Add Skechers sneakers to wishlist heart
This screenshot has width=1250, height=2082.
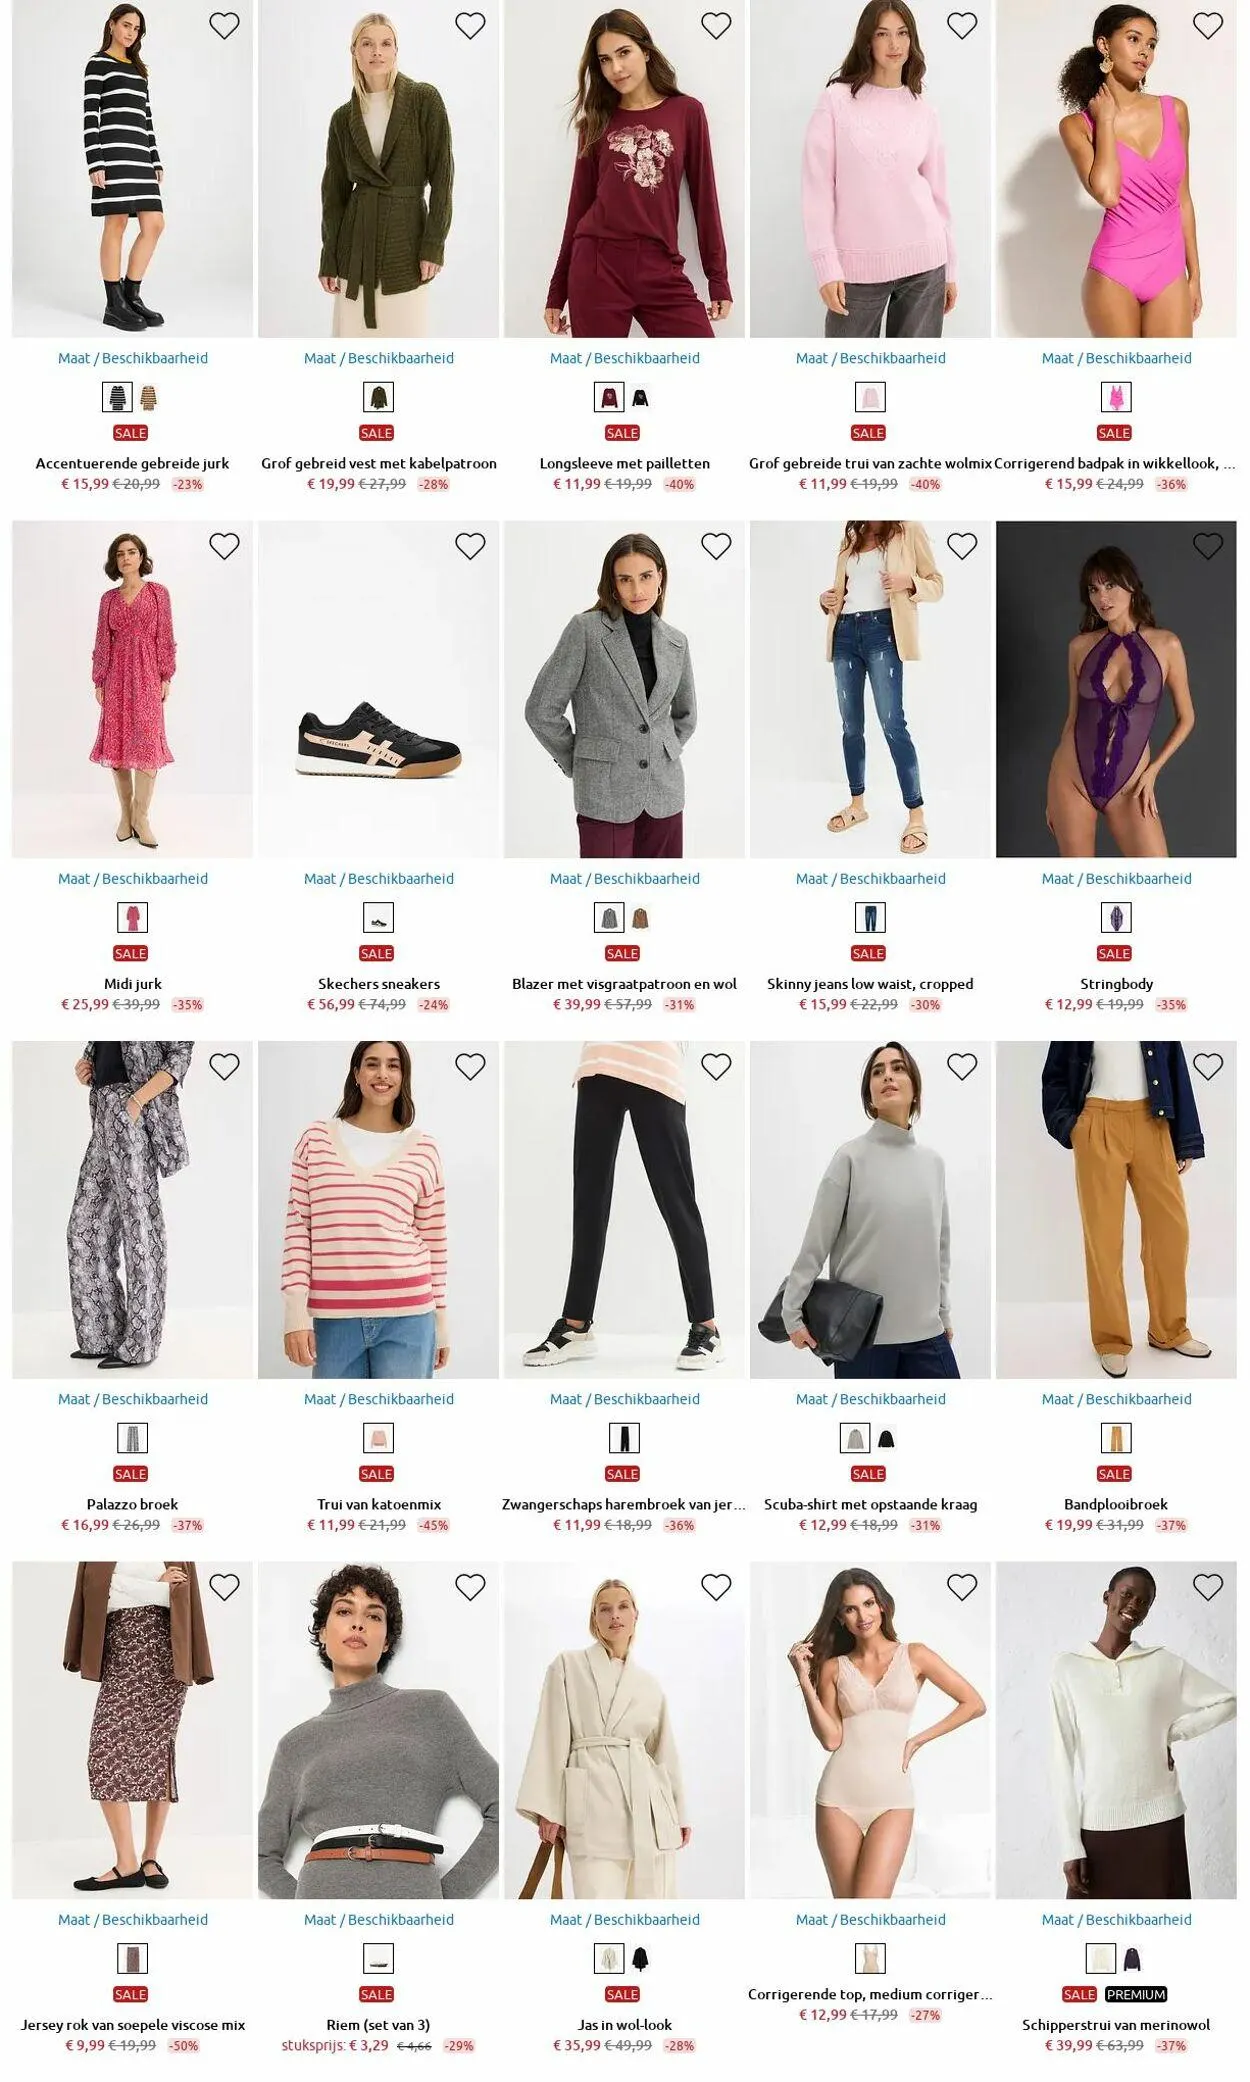click(x=470, y=546)
